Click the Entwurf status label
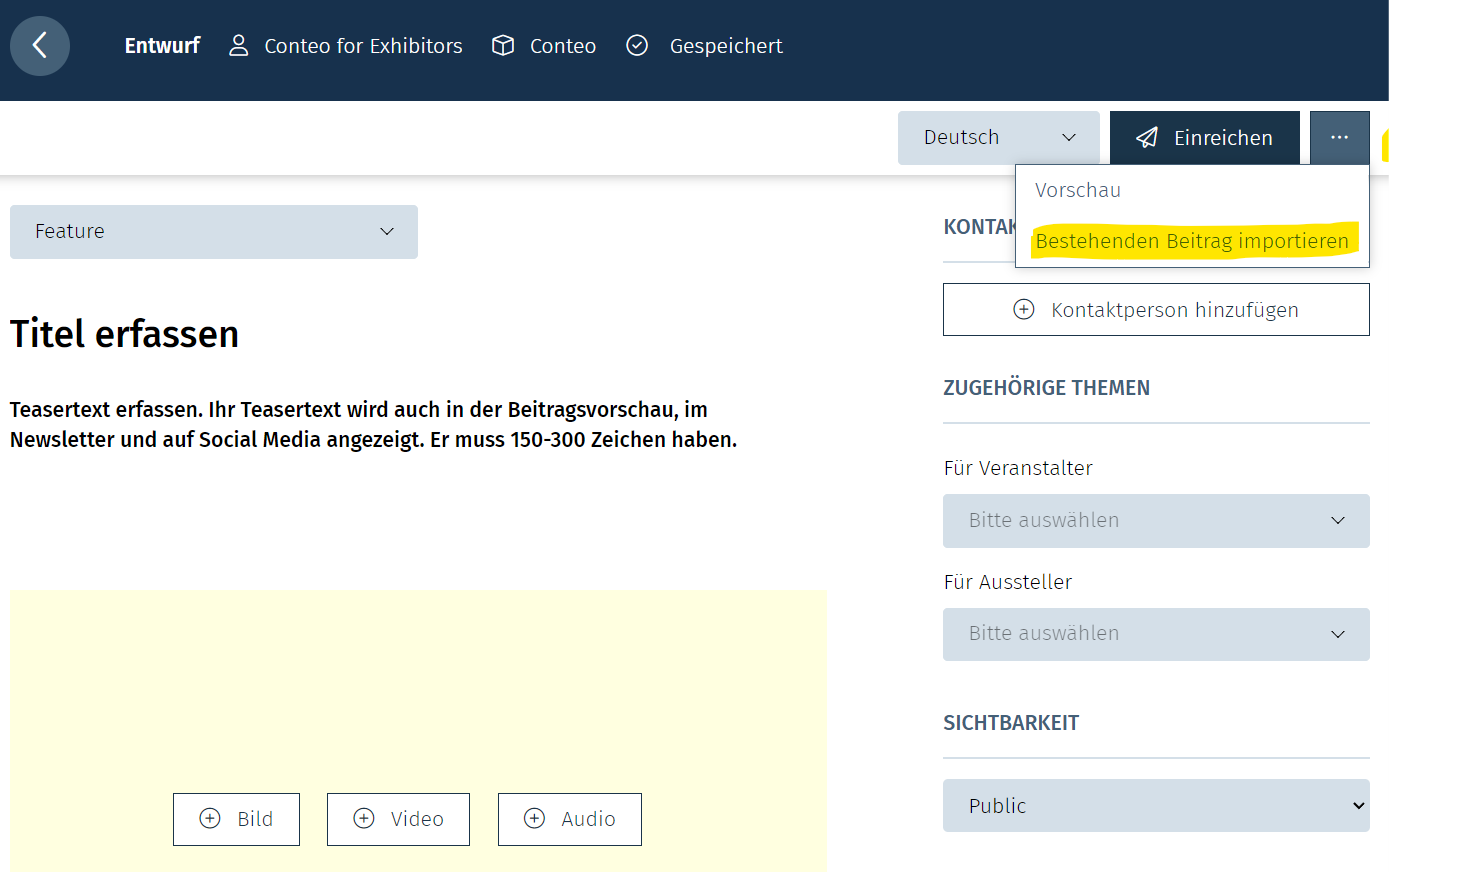This screenshot has height=872, width=1466. 162,46
